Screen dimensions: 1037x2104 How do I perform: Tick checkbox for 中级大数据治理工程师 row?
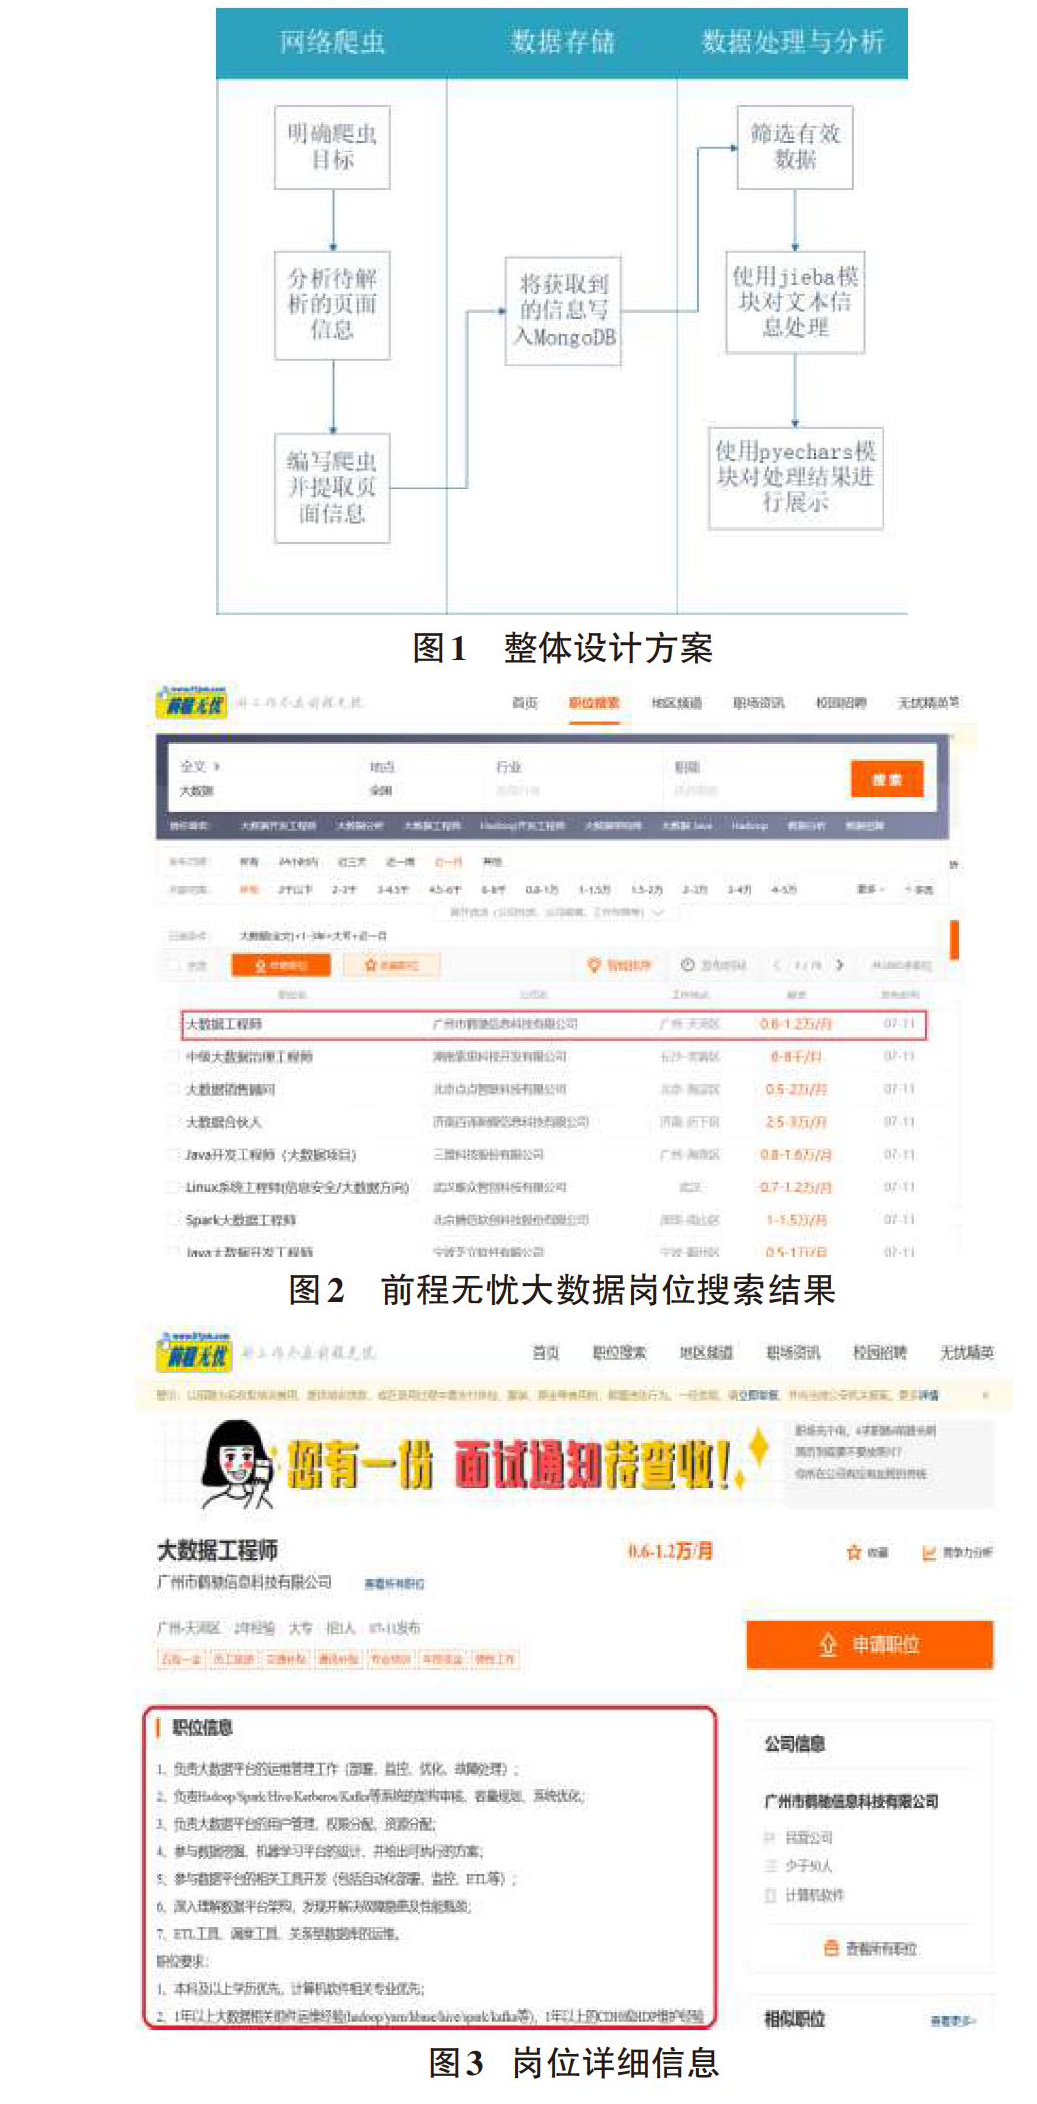(x=172, y=1056)
